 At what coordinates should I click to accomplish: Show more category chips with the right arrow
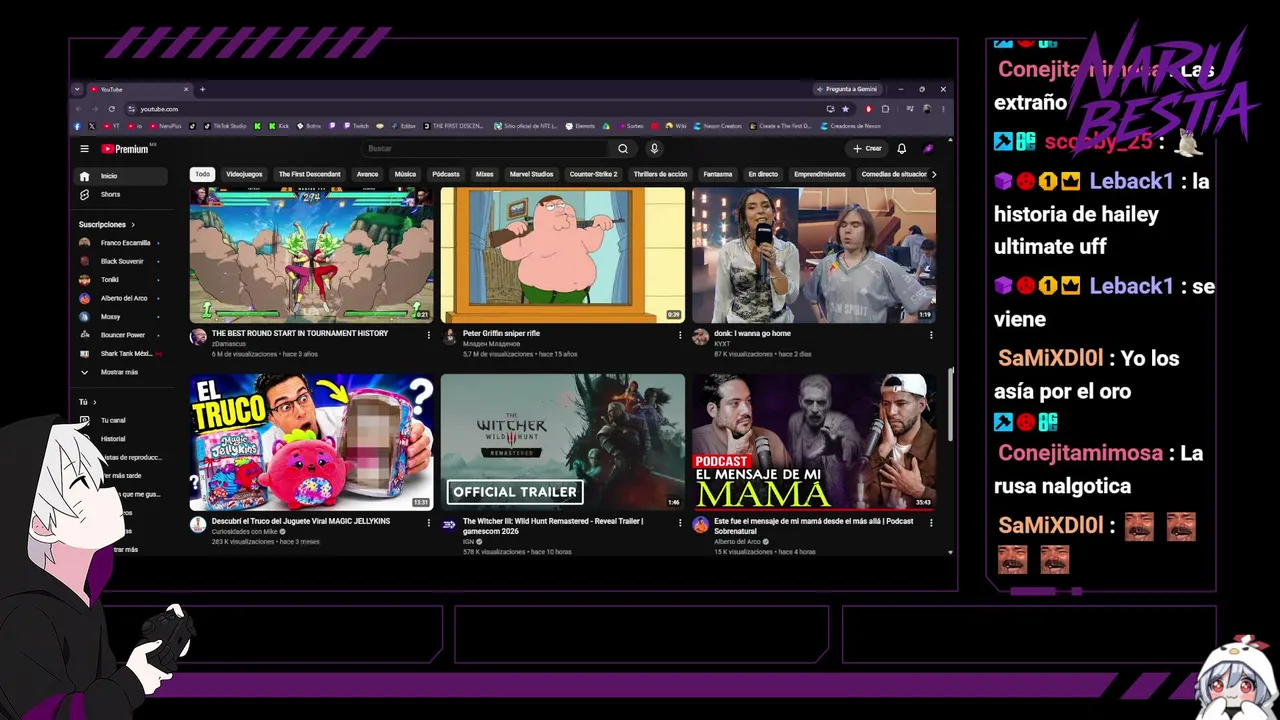pos(934,174)
